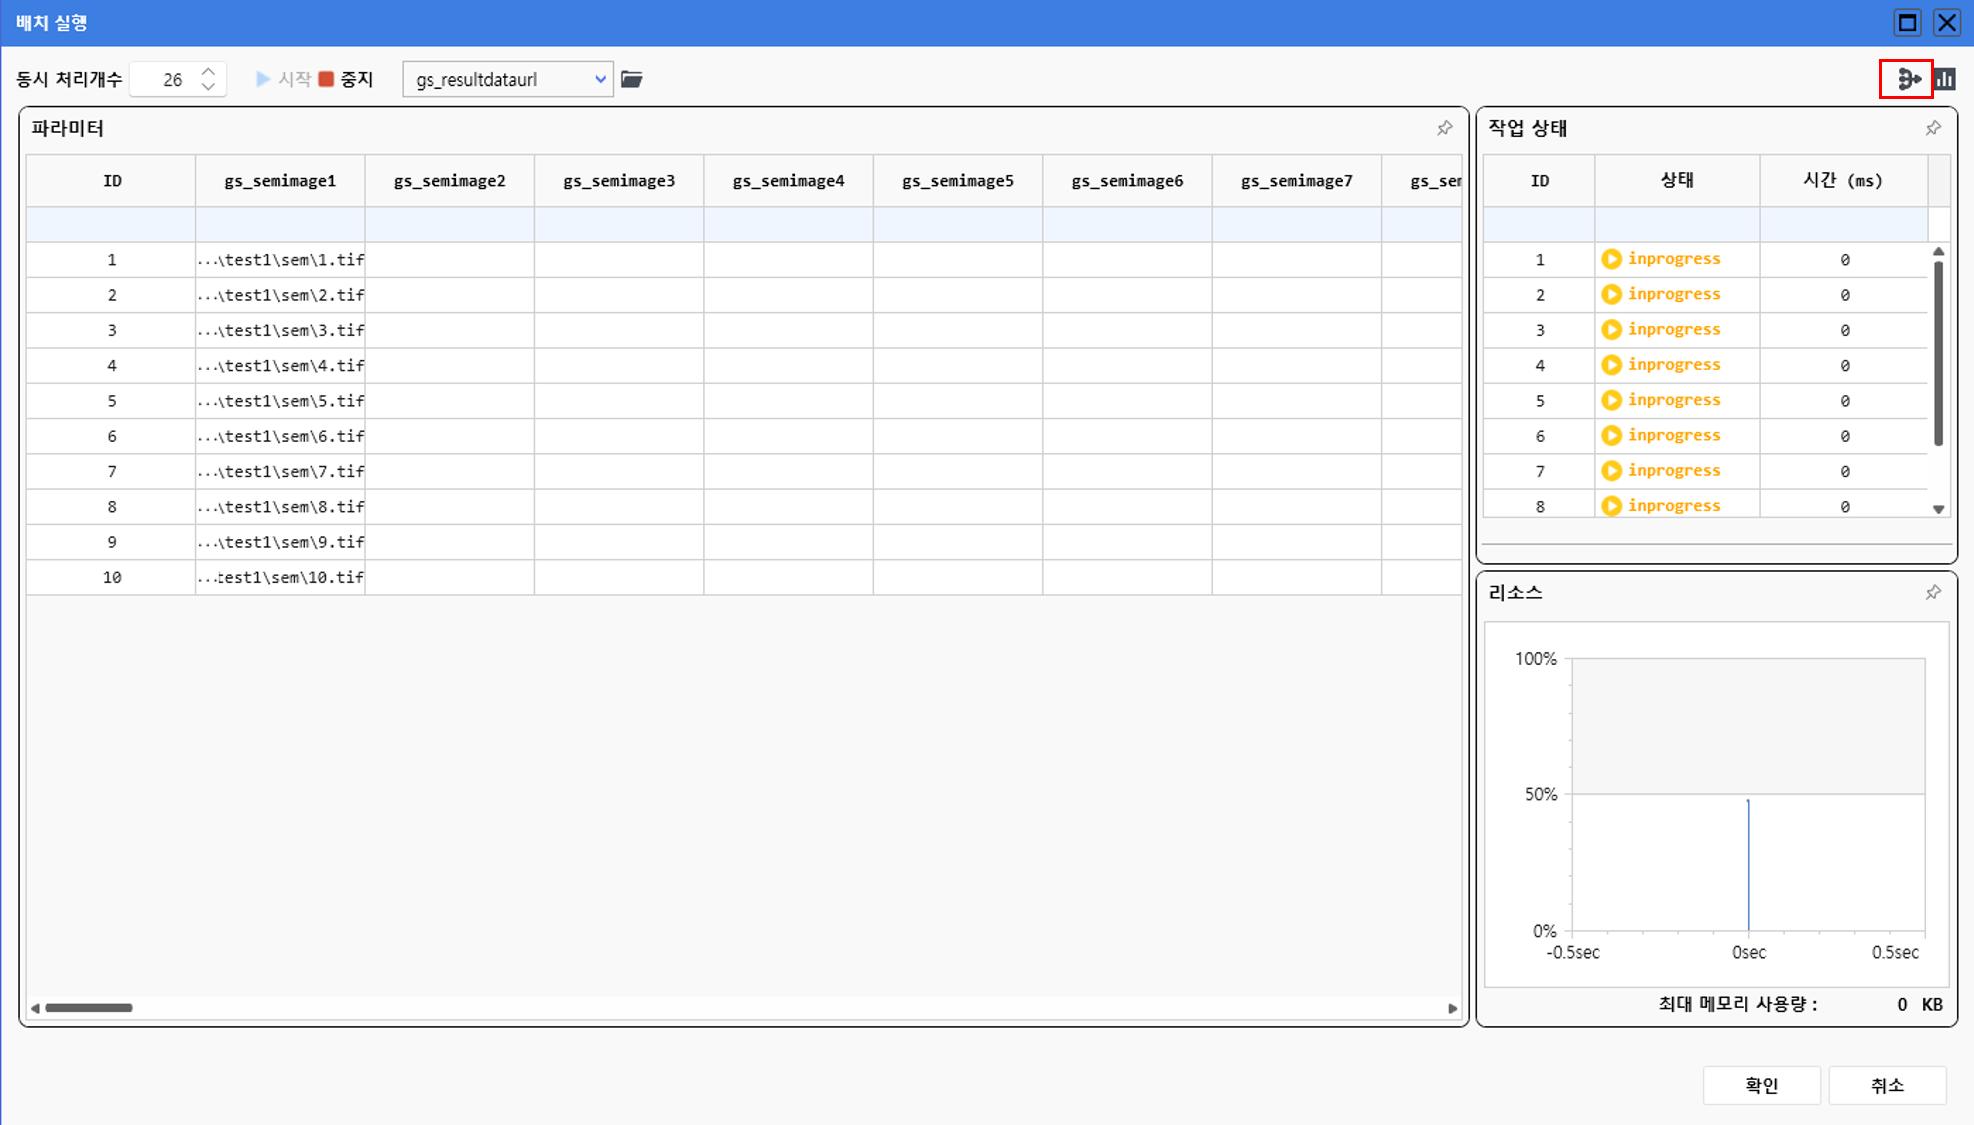The height and width of the screenshot is (1125, 1974).
Task: Pin the 작업 상태 panel
Action: (x=1933, y=128)
